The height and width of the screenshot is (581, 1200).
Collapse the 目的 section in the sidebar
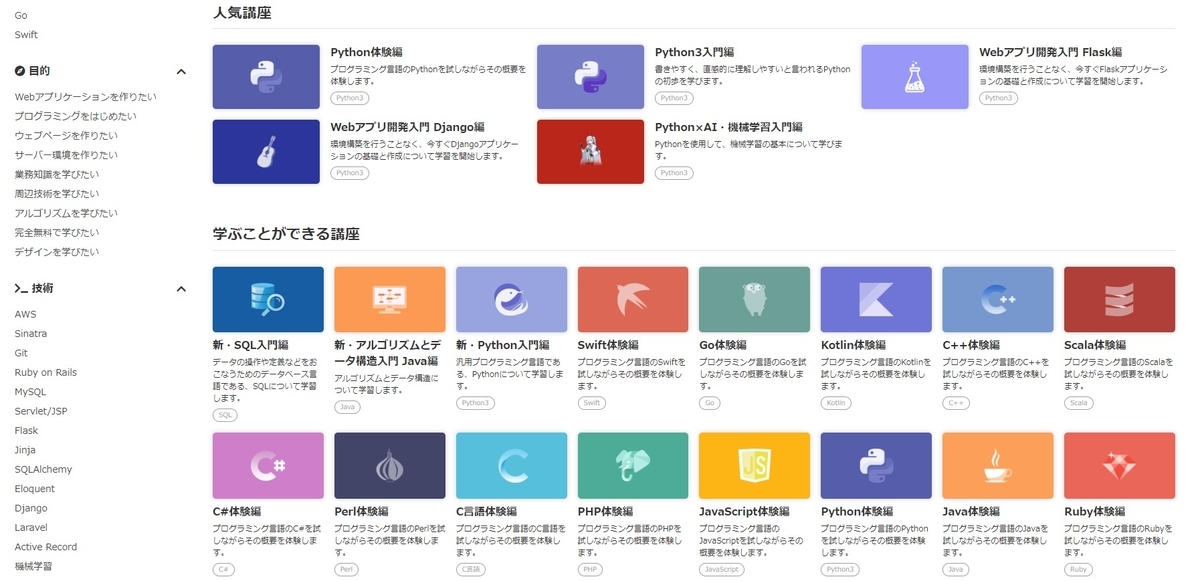pos(181,71)
